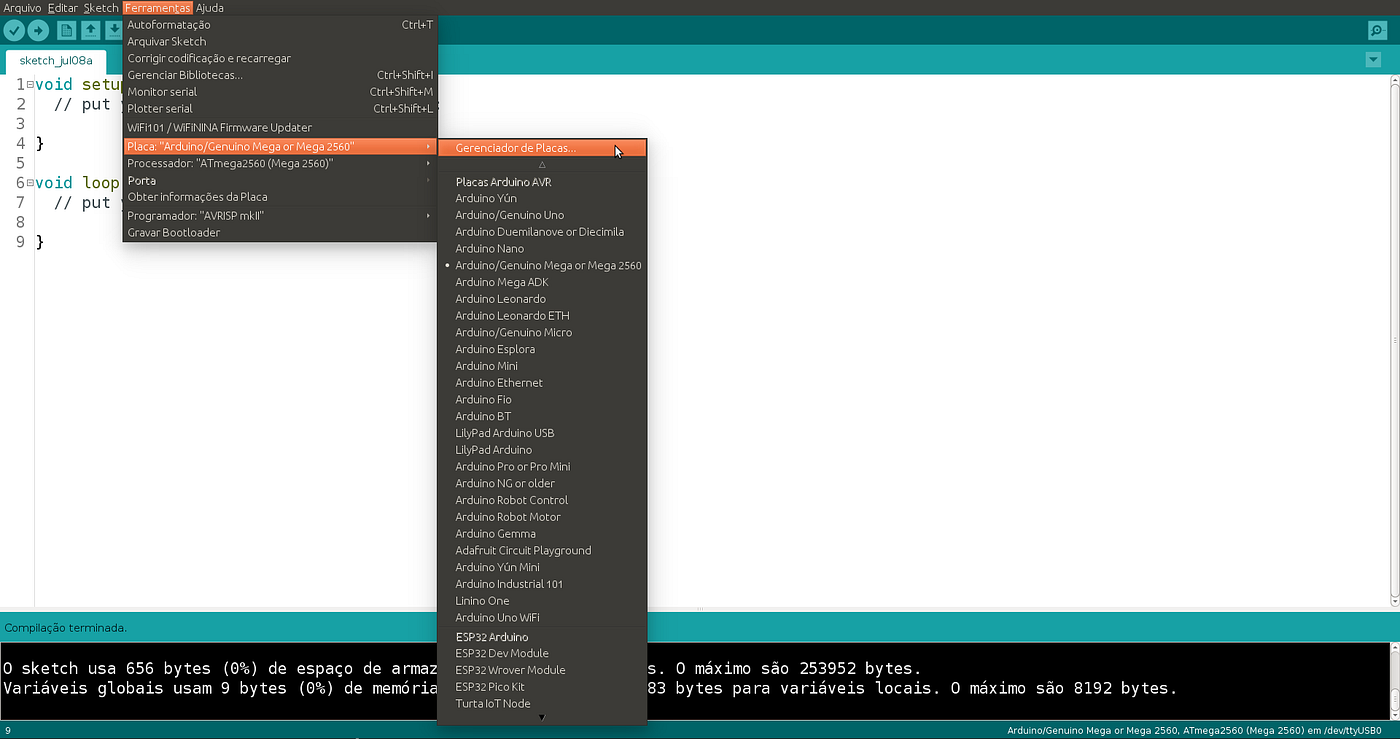Choose Gravar Bootloader from the menu
Image resolution: width=1400 pixels, height=739 pixels.
click(173, 232)
